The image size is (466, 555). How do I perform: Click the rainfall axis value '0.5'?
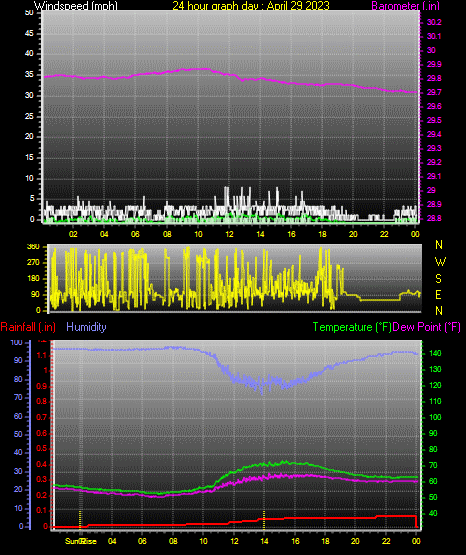click(x=41, y=448)
